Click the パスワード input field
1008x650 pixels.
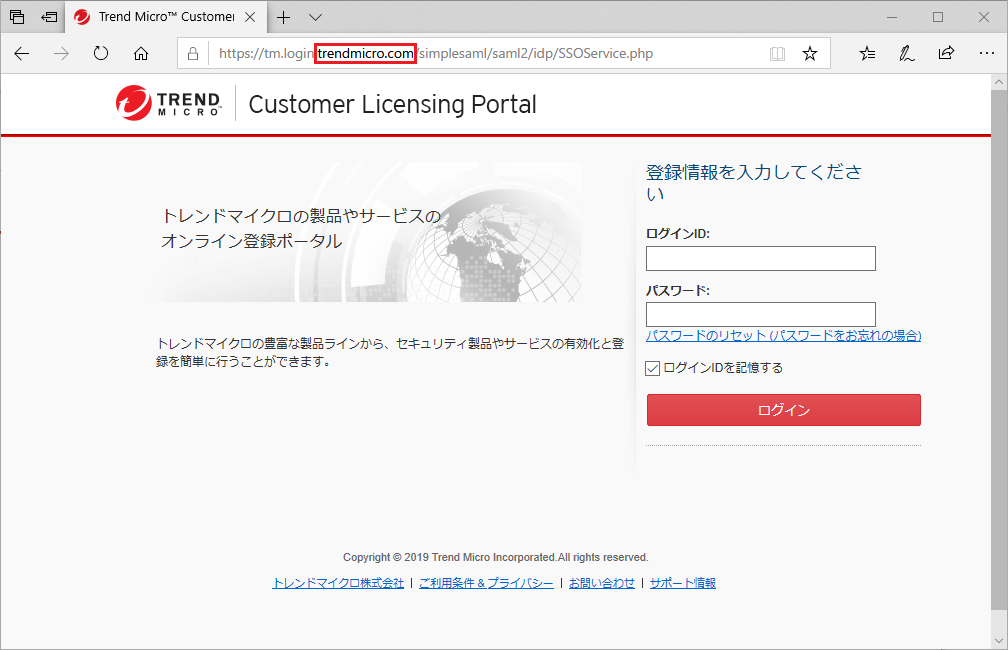(x=760, y=314)
